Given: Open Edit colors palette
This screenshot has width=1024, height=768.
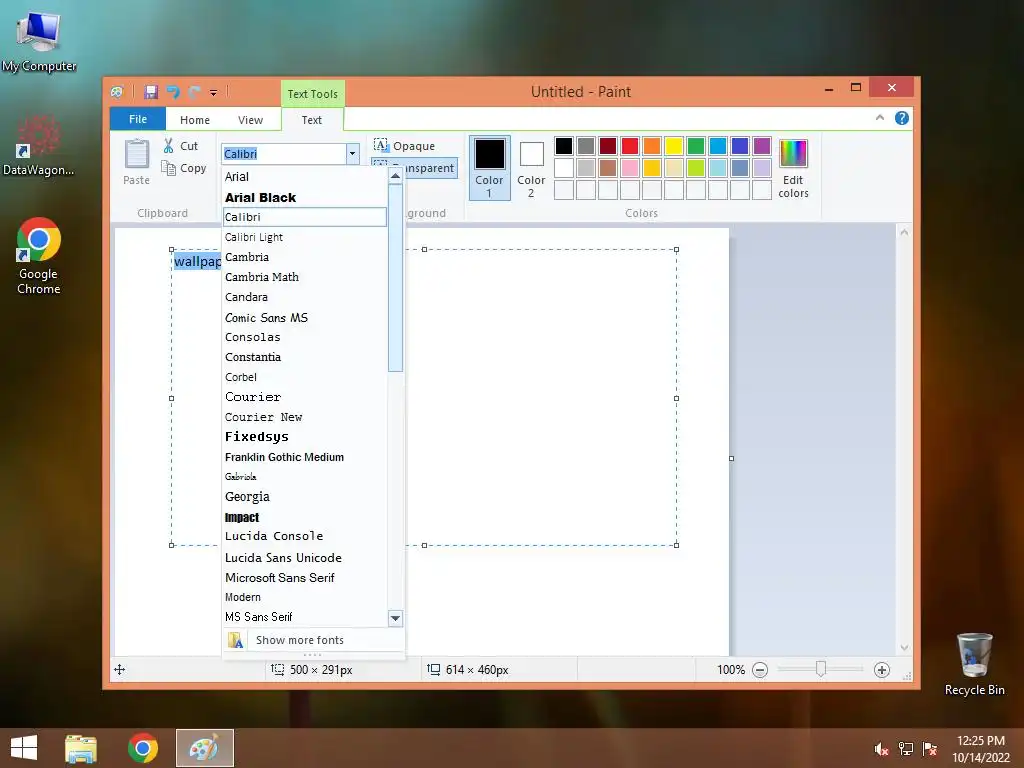Looking at the screenshot, I should (x=793, y=168).
